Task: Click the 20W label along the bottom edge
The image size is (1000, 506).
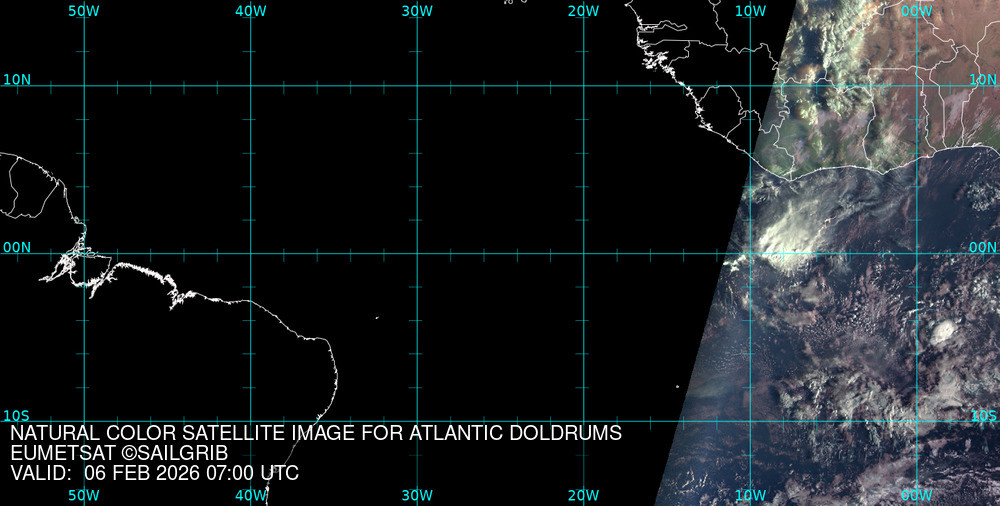Action: 583,495
